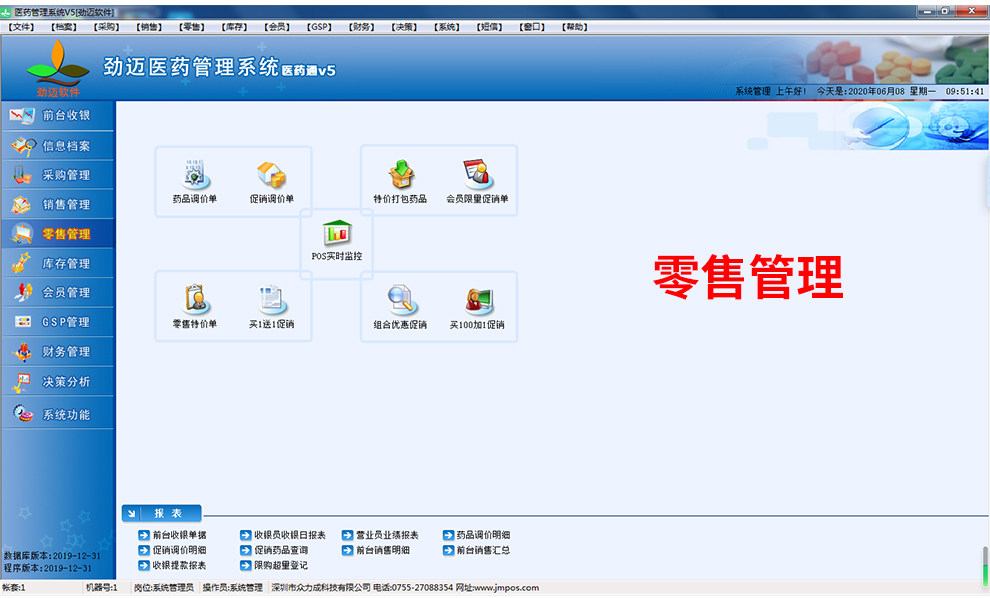
Task: Open the 买100加1促销 icon
Action: click(x=477, y=308)
